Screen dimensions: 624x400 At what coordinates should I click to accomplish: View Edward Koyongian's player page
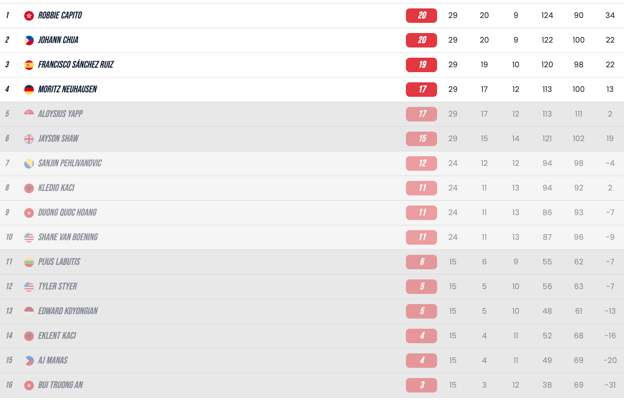[69, 311]
